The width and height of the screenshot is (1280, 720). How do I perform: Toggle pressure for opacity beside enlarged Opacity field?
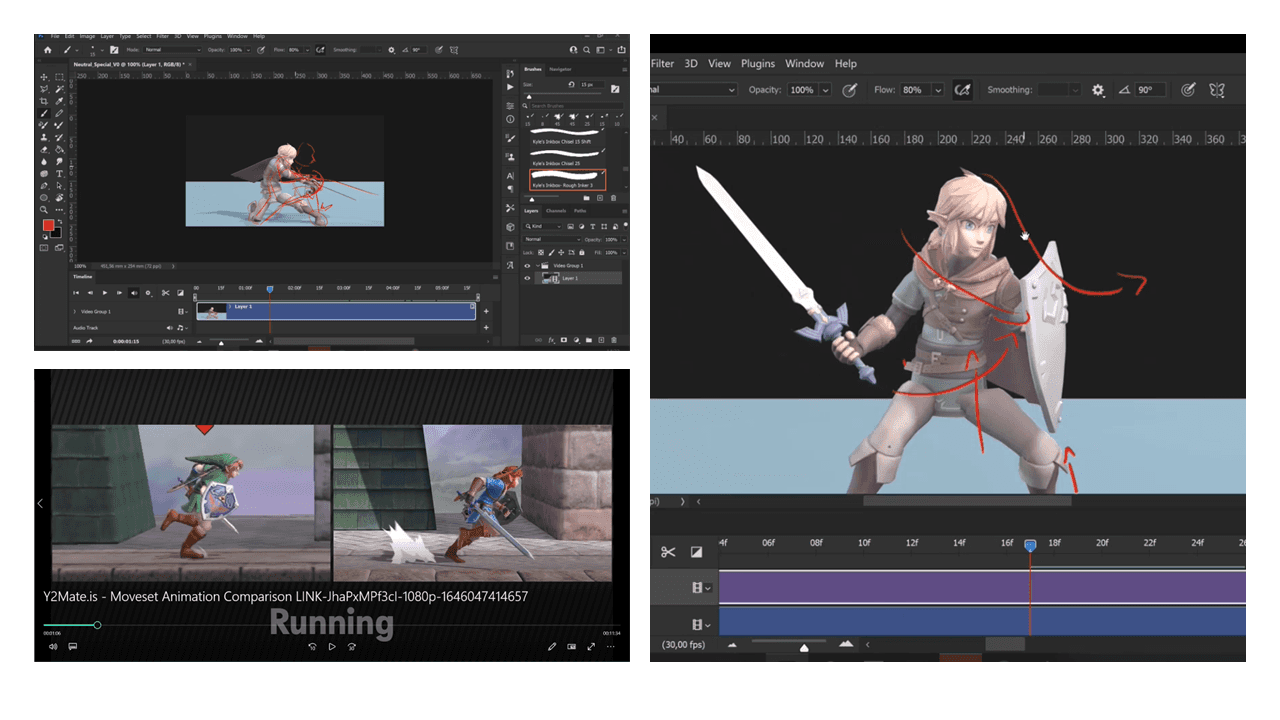click(x=849, y=90)
